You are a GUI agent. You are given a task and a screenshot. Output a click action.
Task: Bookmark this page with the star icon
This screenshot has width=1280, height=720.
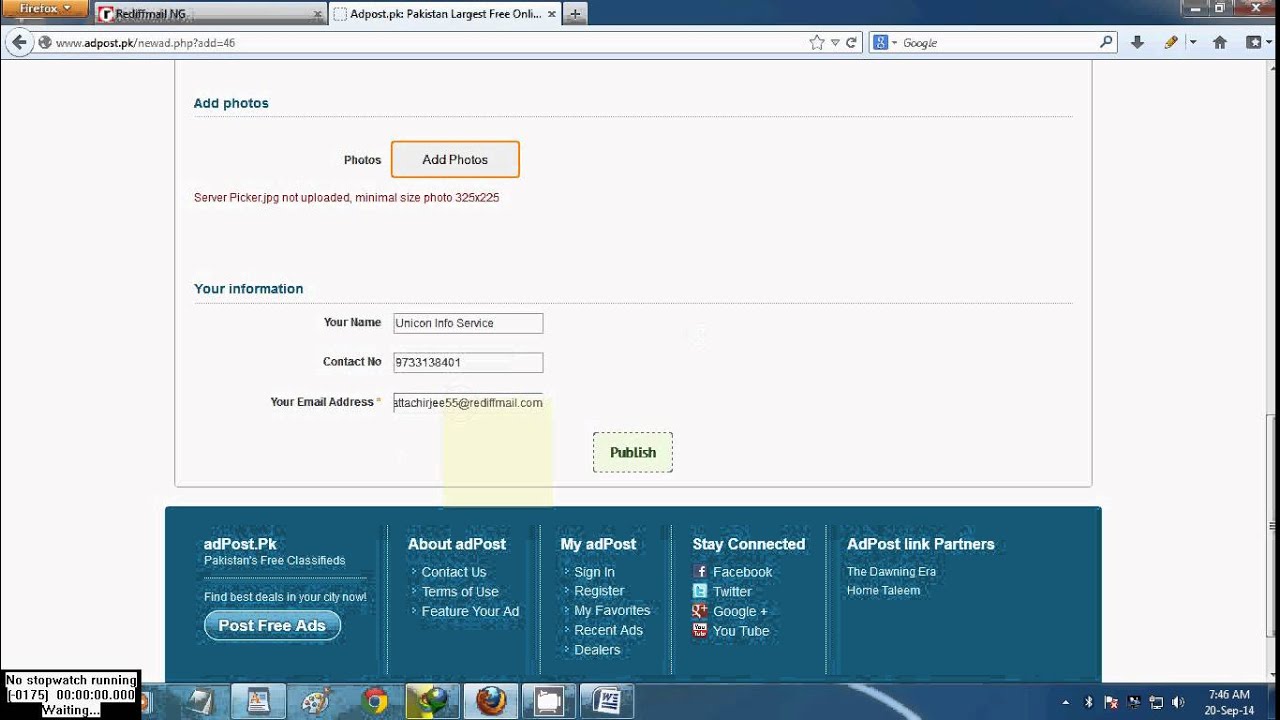[817, 43]
